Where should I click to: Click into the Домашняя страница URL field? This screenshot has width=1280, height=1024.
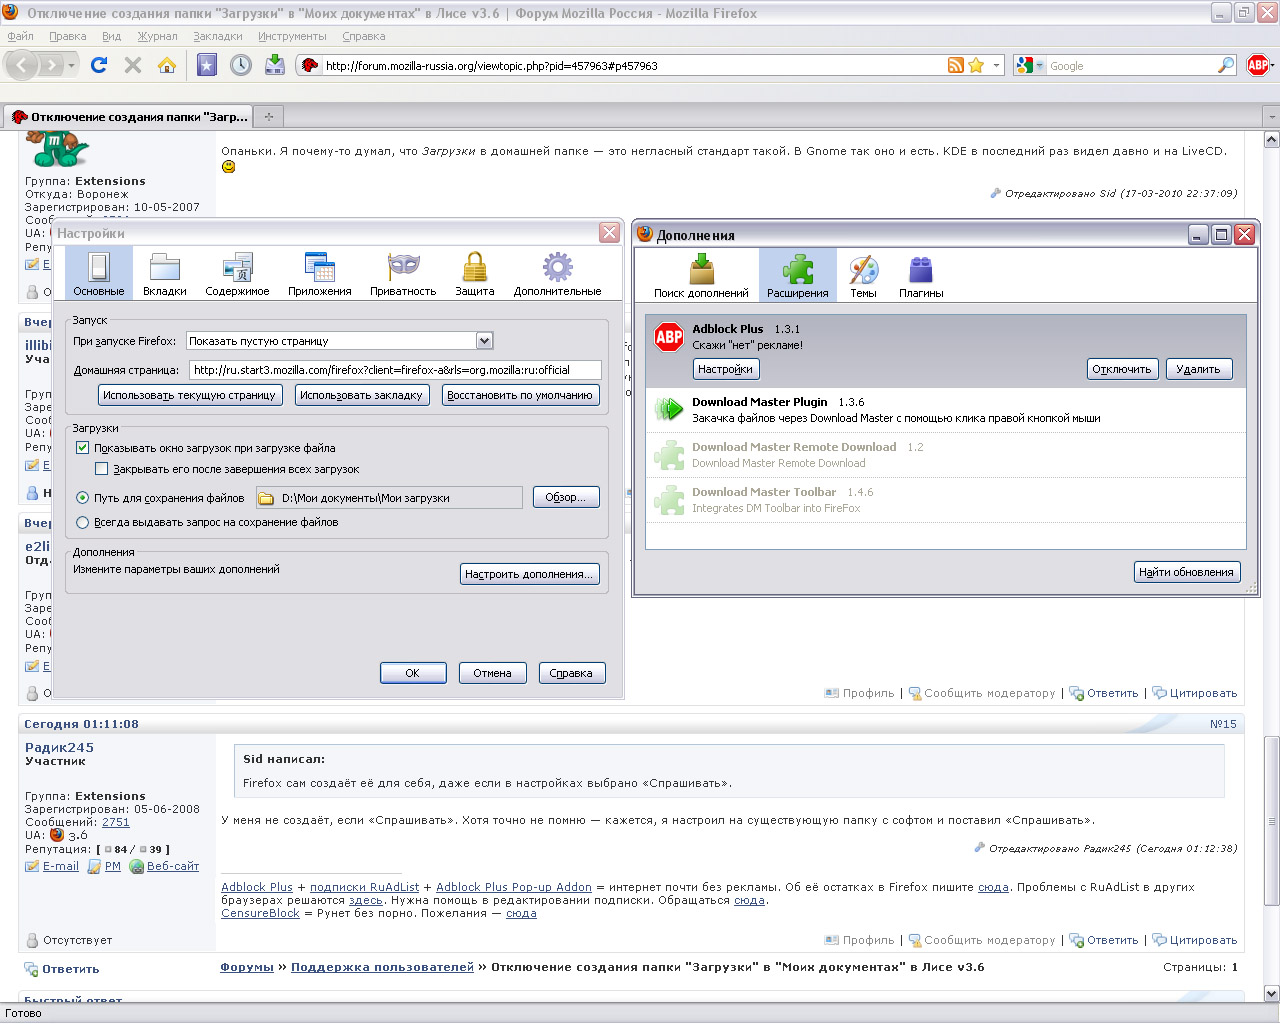395,370
